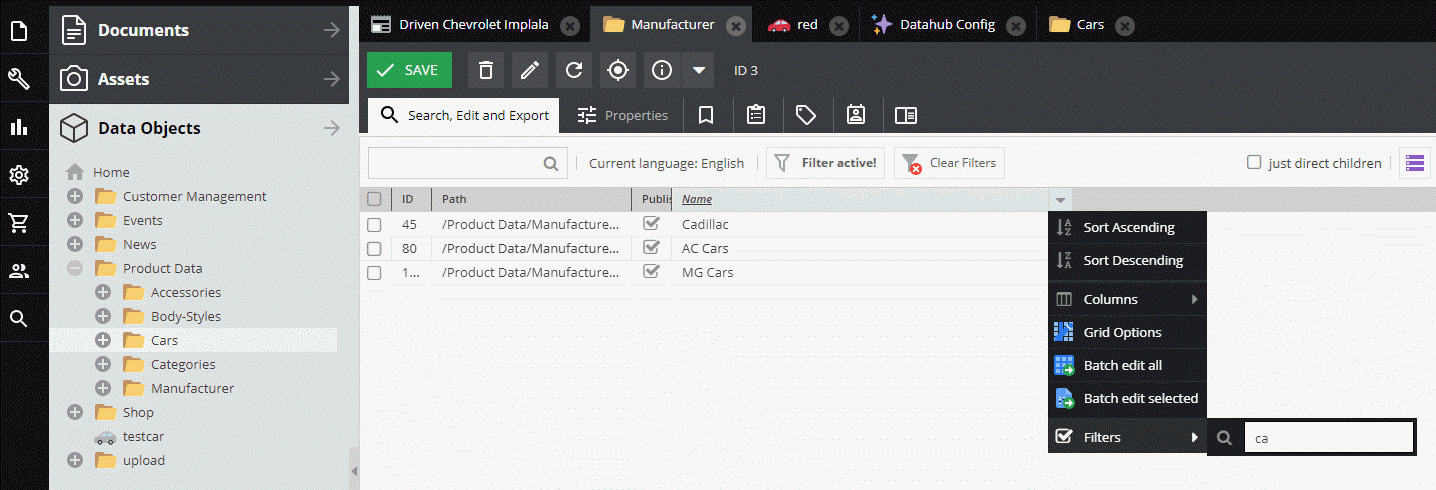The image size is (1436, 490).
Task: Click the Delete trash icon in the toolbar
Action: click(x=486, y=70)
